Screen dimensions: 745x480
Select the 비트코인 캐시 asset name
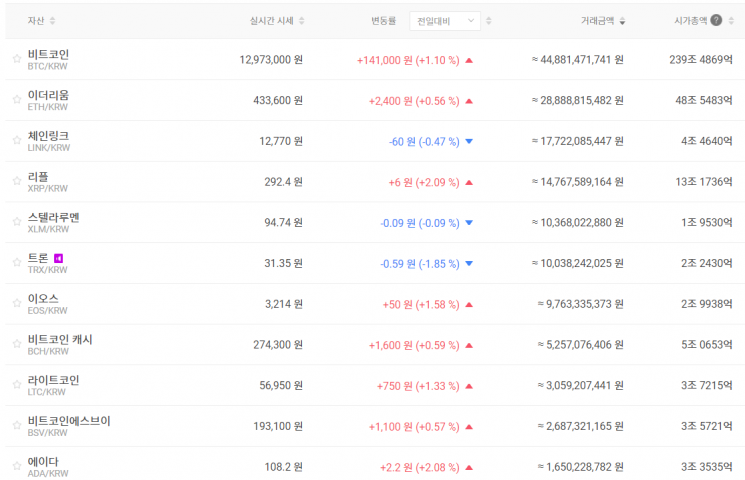(60, 340)
